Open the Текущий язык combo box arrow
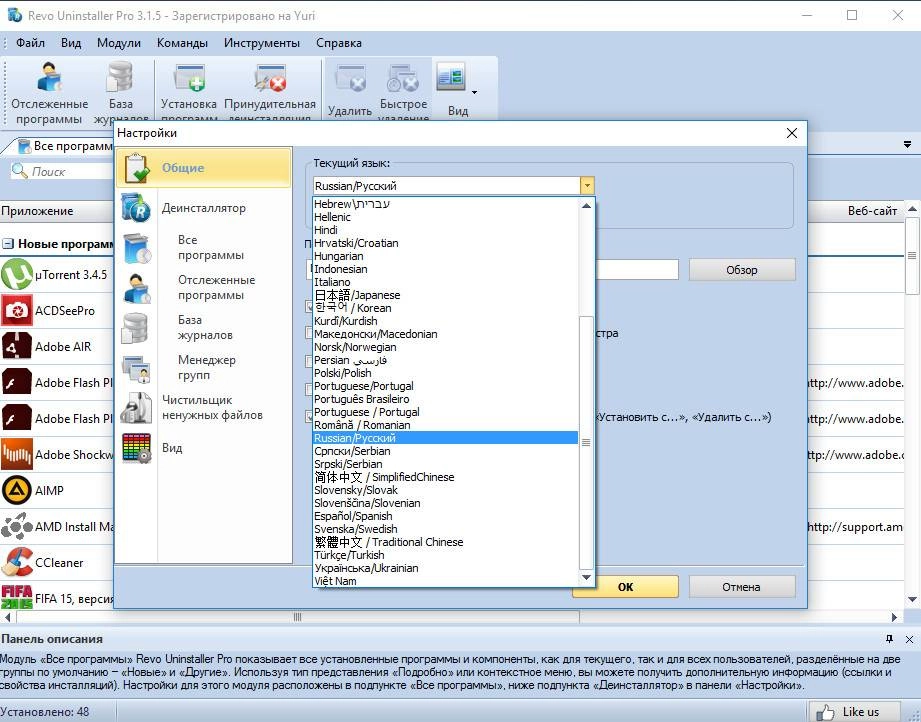Screen dimensions: 921x722 [587, 186]
